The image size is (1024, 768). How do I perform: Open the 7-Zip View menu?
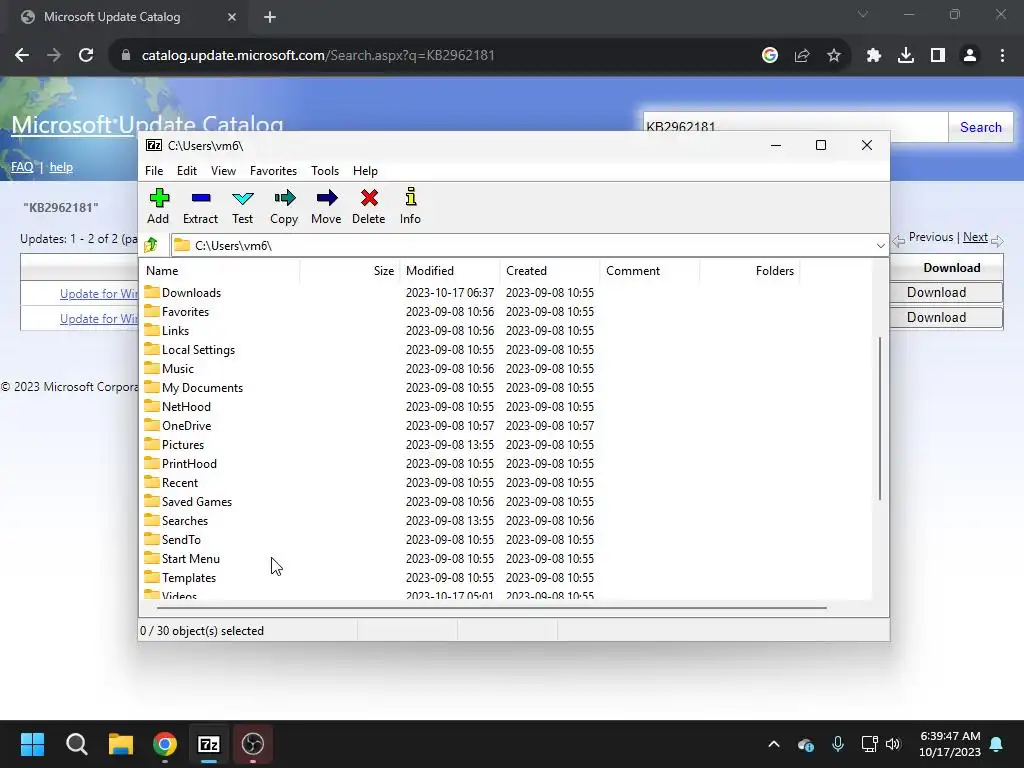(x=223, y=170)
